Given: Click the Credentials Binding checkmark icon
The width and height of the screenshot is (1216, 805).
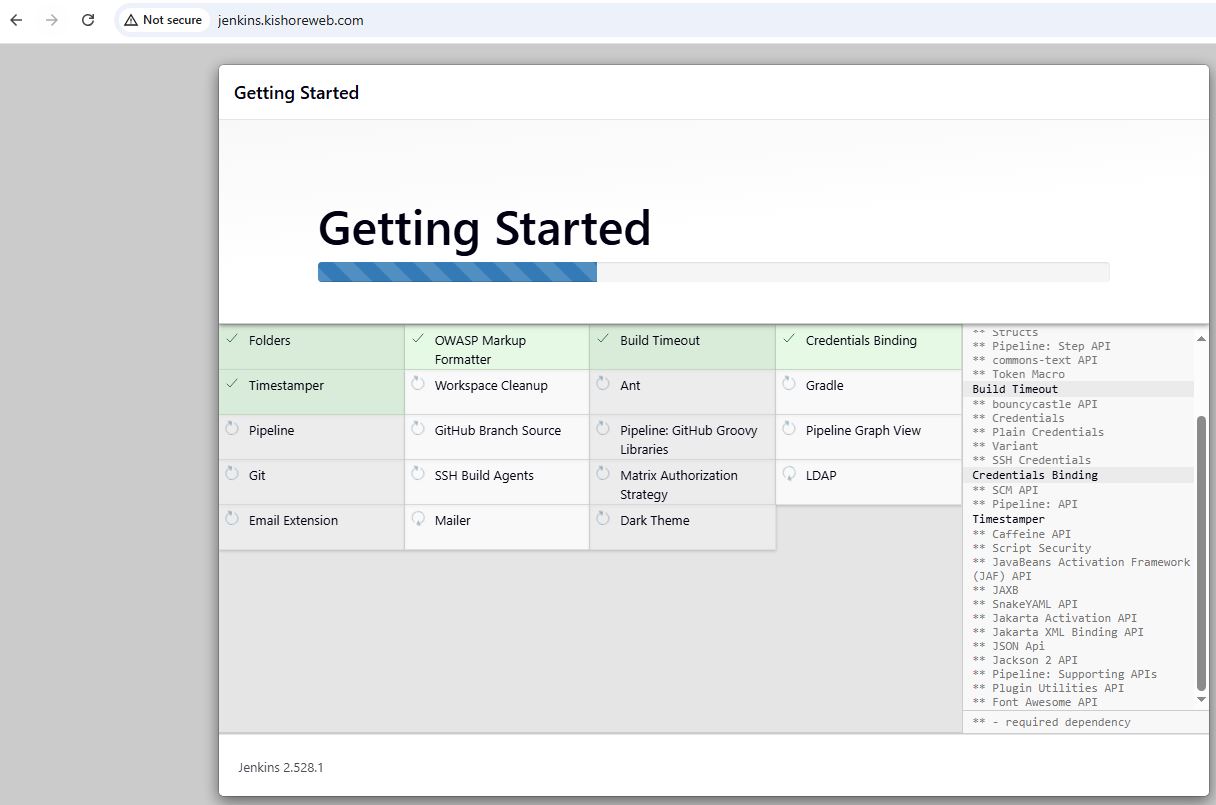Looking at the screenshot, I should click(x=789, y=339).
